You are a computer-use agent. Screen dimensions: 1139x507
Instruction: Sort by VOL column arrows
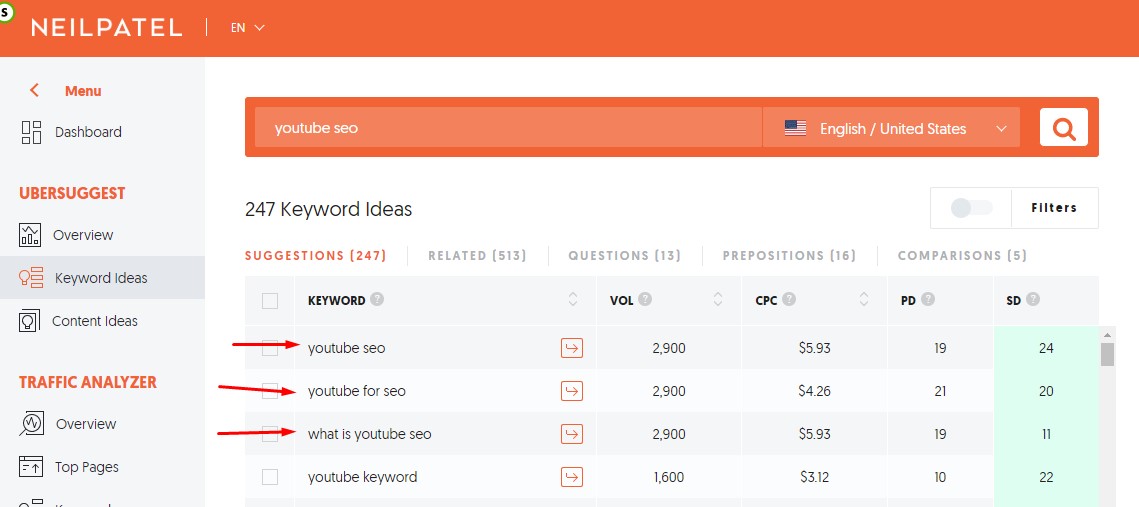coord(718,299)
